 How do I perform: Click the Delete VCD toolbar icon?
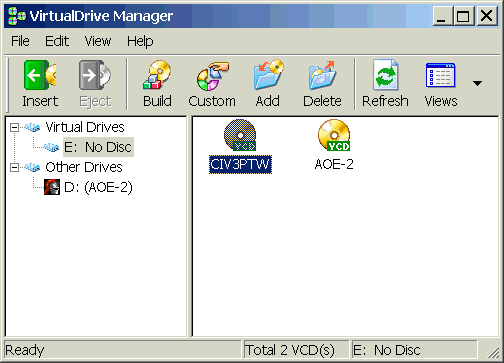322,75
